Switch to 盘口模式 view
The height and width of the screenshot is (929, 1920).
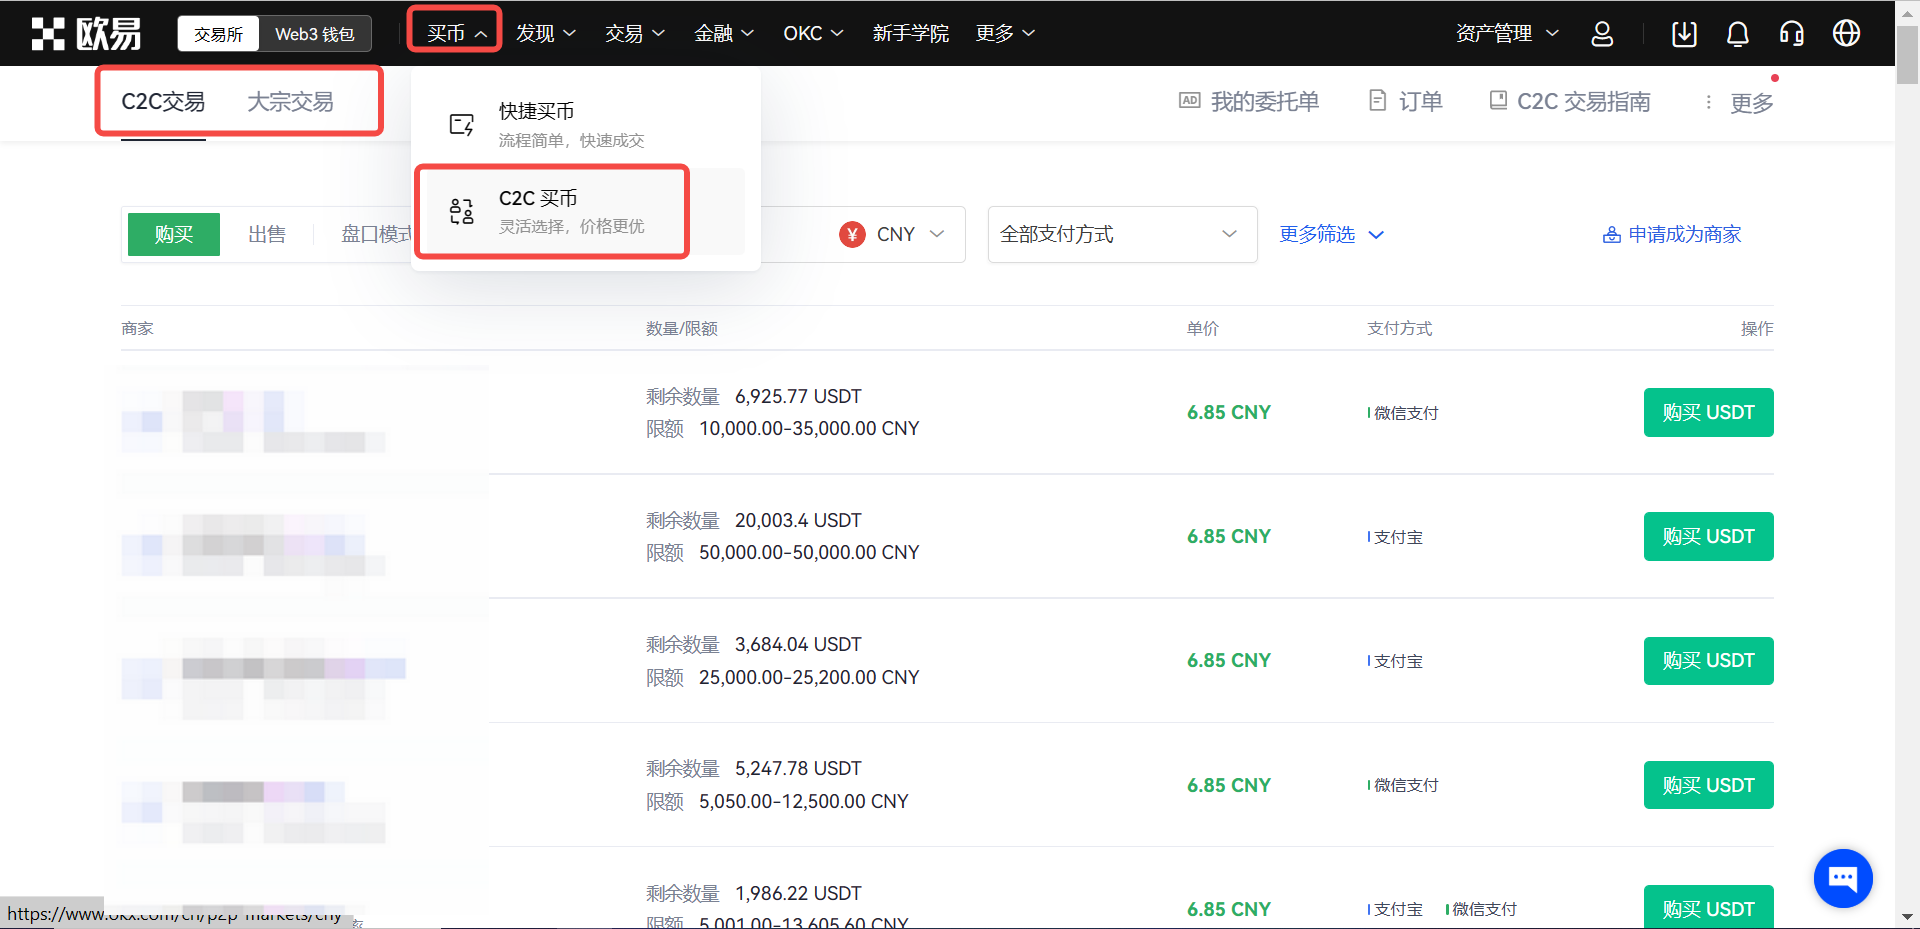[x=376, y=235]
